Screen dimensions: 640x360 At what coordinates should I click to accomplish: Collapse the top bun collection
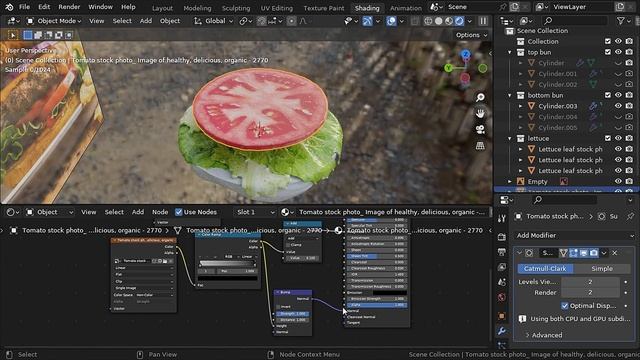509,52
